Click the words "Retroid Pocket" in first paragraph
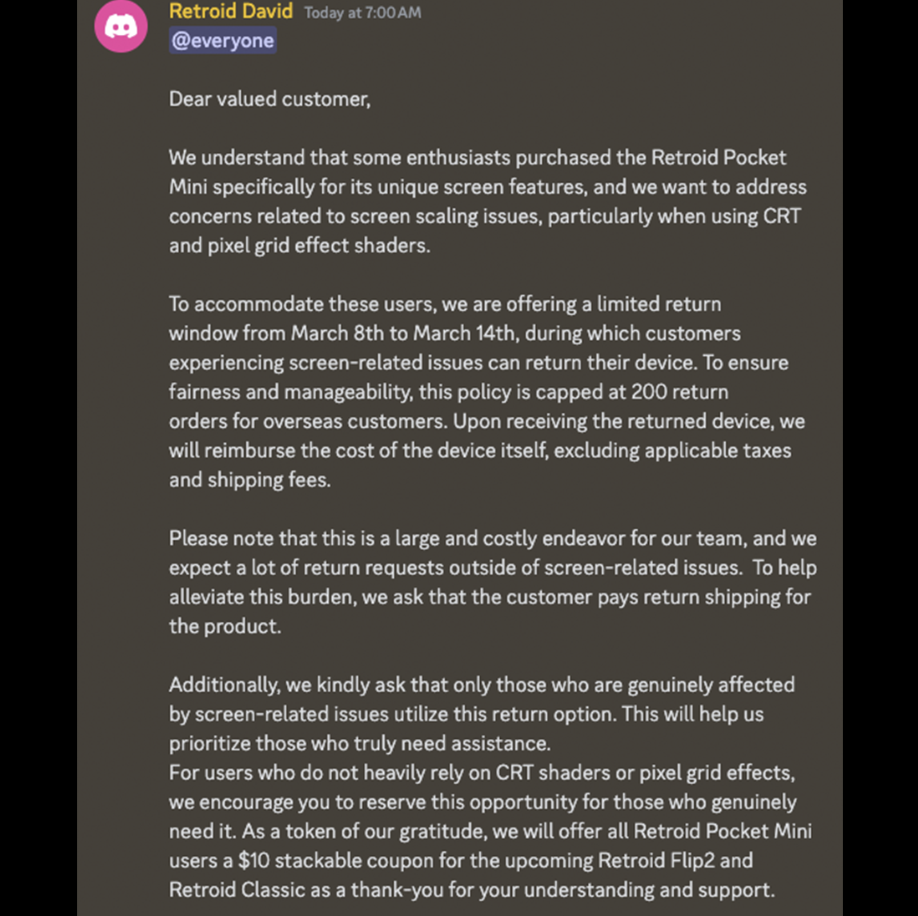Image resolution: width=918 pixels, height=916 pixels. (718, 158)
